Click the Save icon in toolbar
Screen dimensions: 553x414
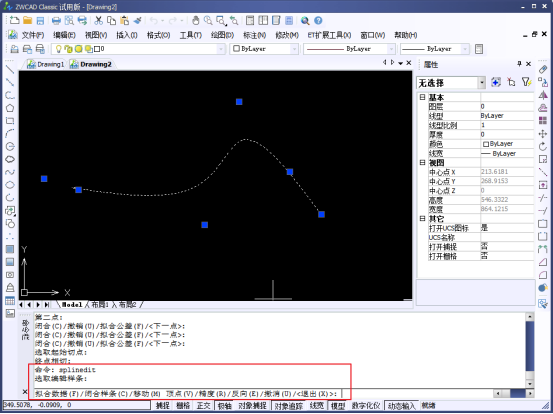pyautogui.click(x=40, y=20)
